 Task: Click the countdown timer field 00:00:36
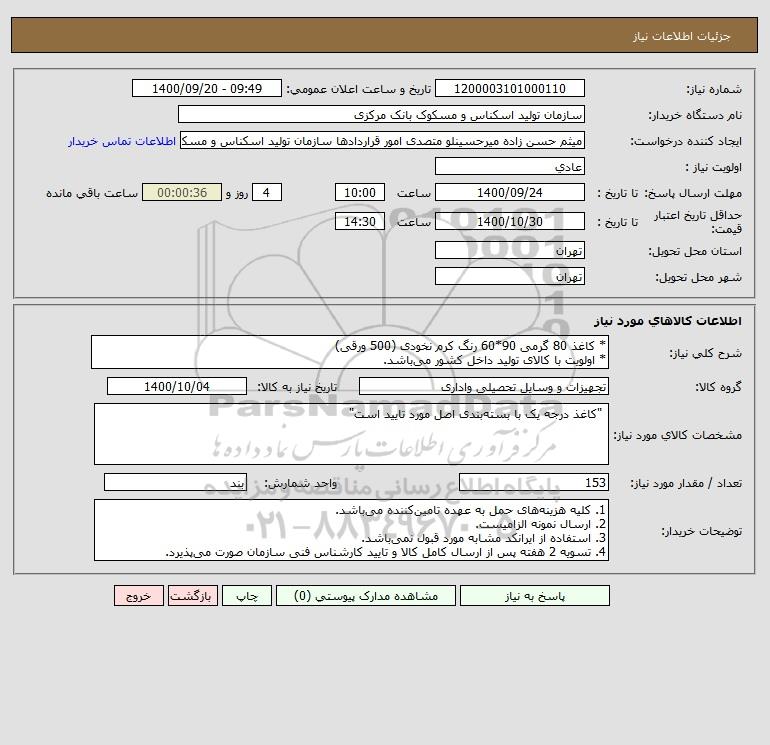coord(182,193)
